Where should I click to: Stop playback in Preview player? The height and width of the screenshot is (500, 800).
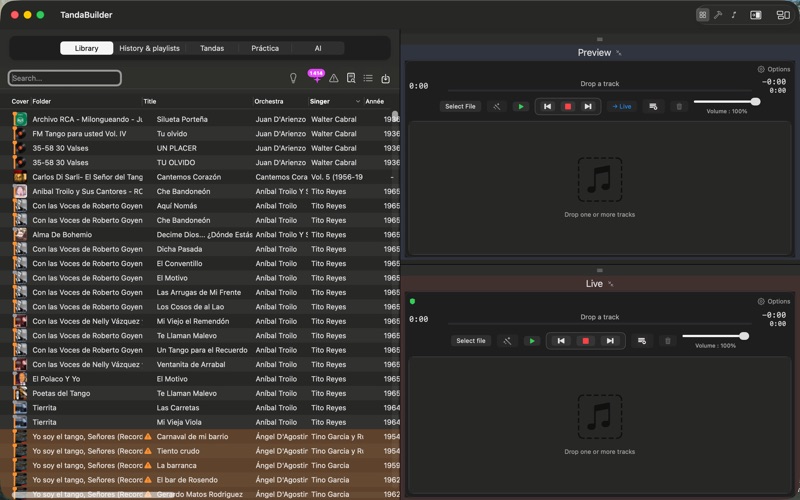567,107
